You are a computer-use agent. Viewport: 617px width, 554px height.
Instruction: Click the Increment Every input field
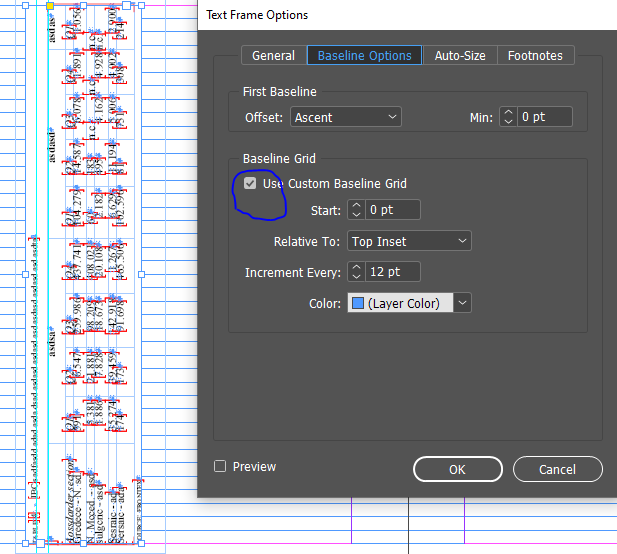point(393,272)
